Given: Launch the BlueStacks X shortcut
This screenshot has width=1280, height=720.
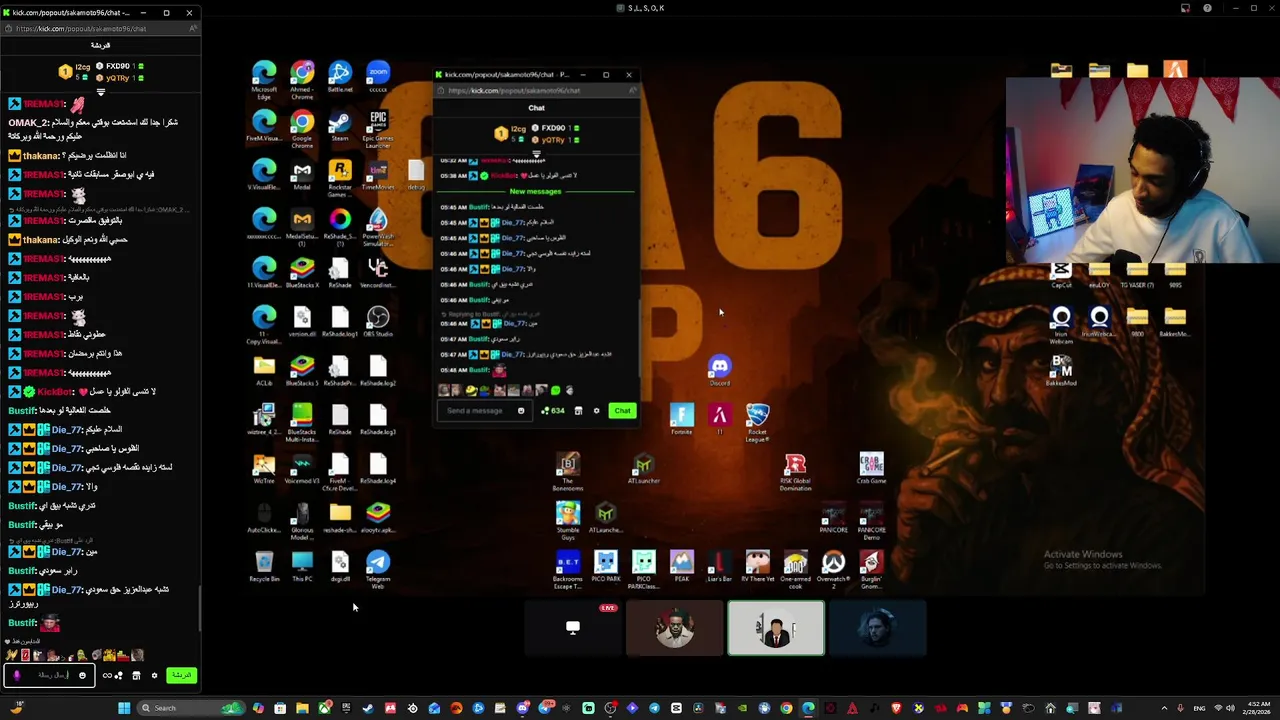Looking at the screenshot, I should coord(302,272).
